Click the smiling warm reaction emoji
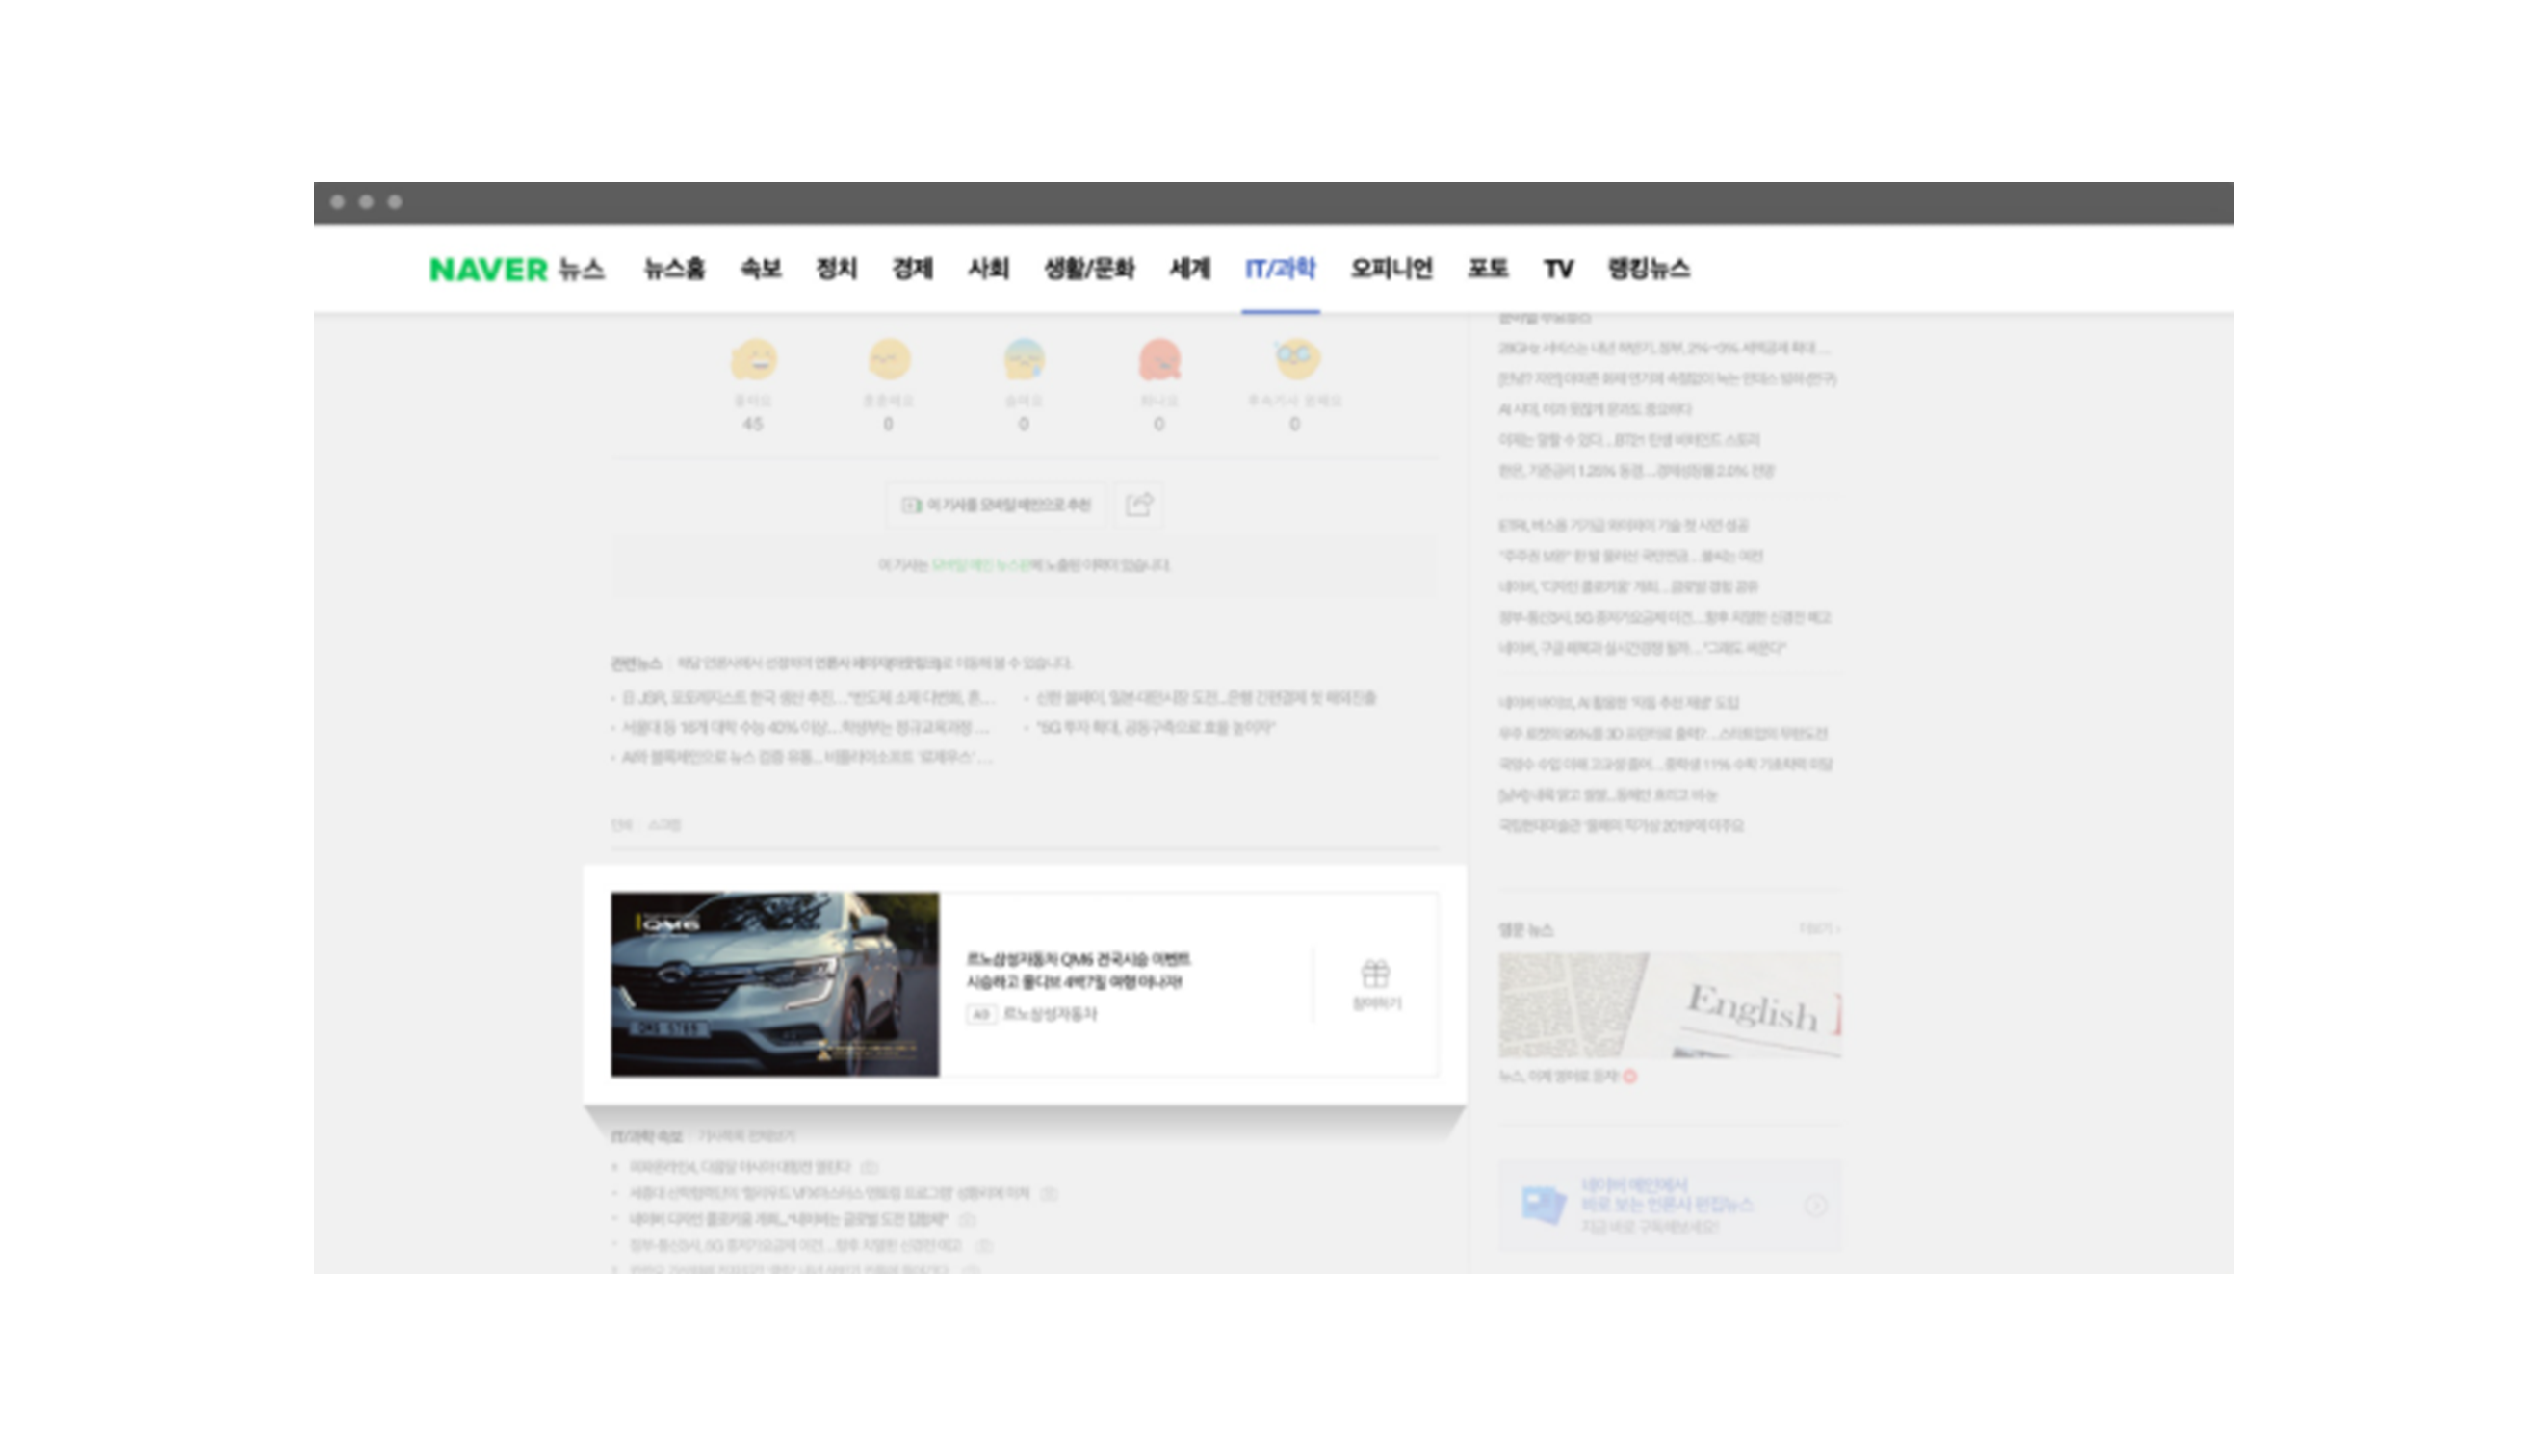Viewport: 2548px width, 1456px height. pyautogui.click(x=889, y=360)
